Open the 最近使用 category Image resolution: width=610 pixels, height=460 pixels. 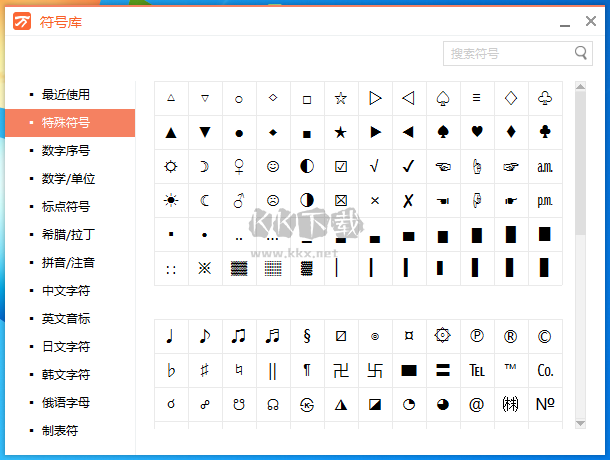pos(70,95)
